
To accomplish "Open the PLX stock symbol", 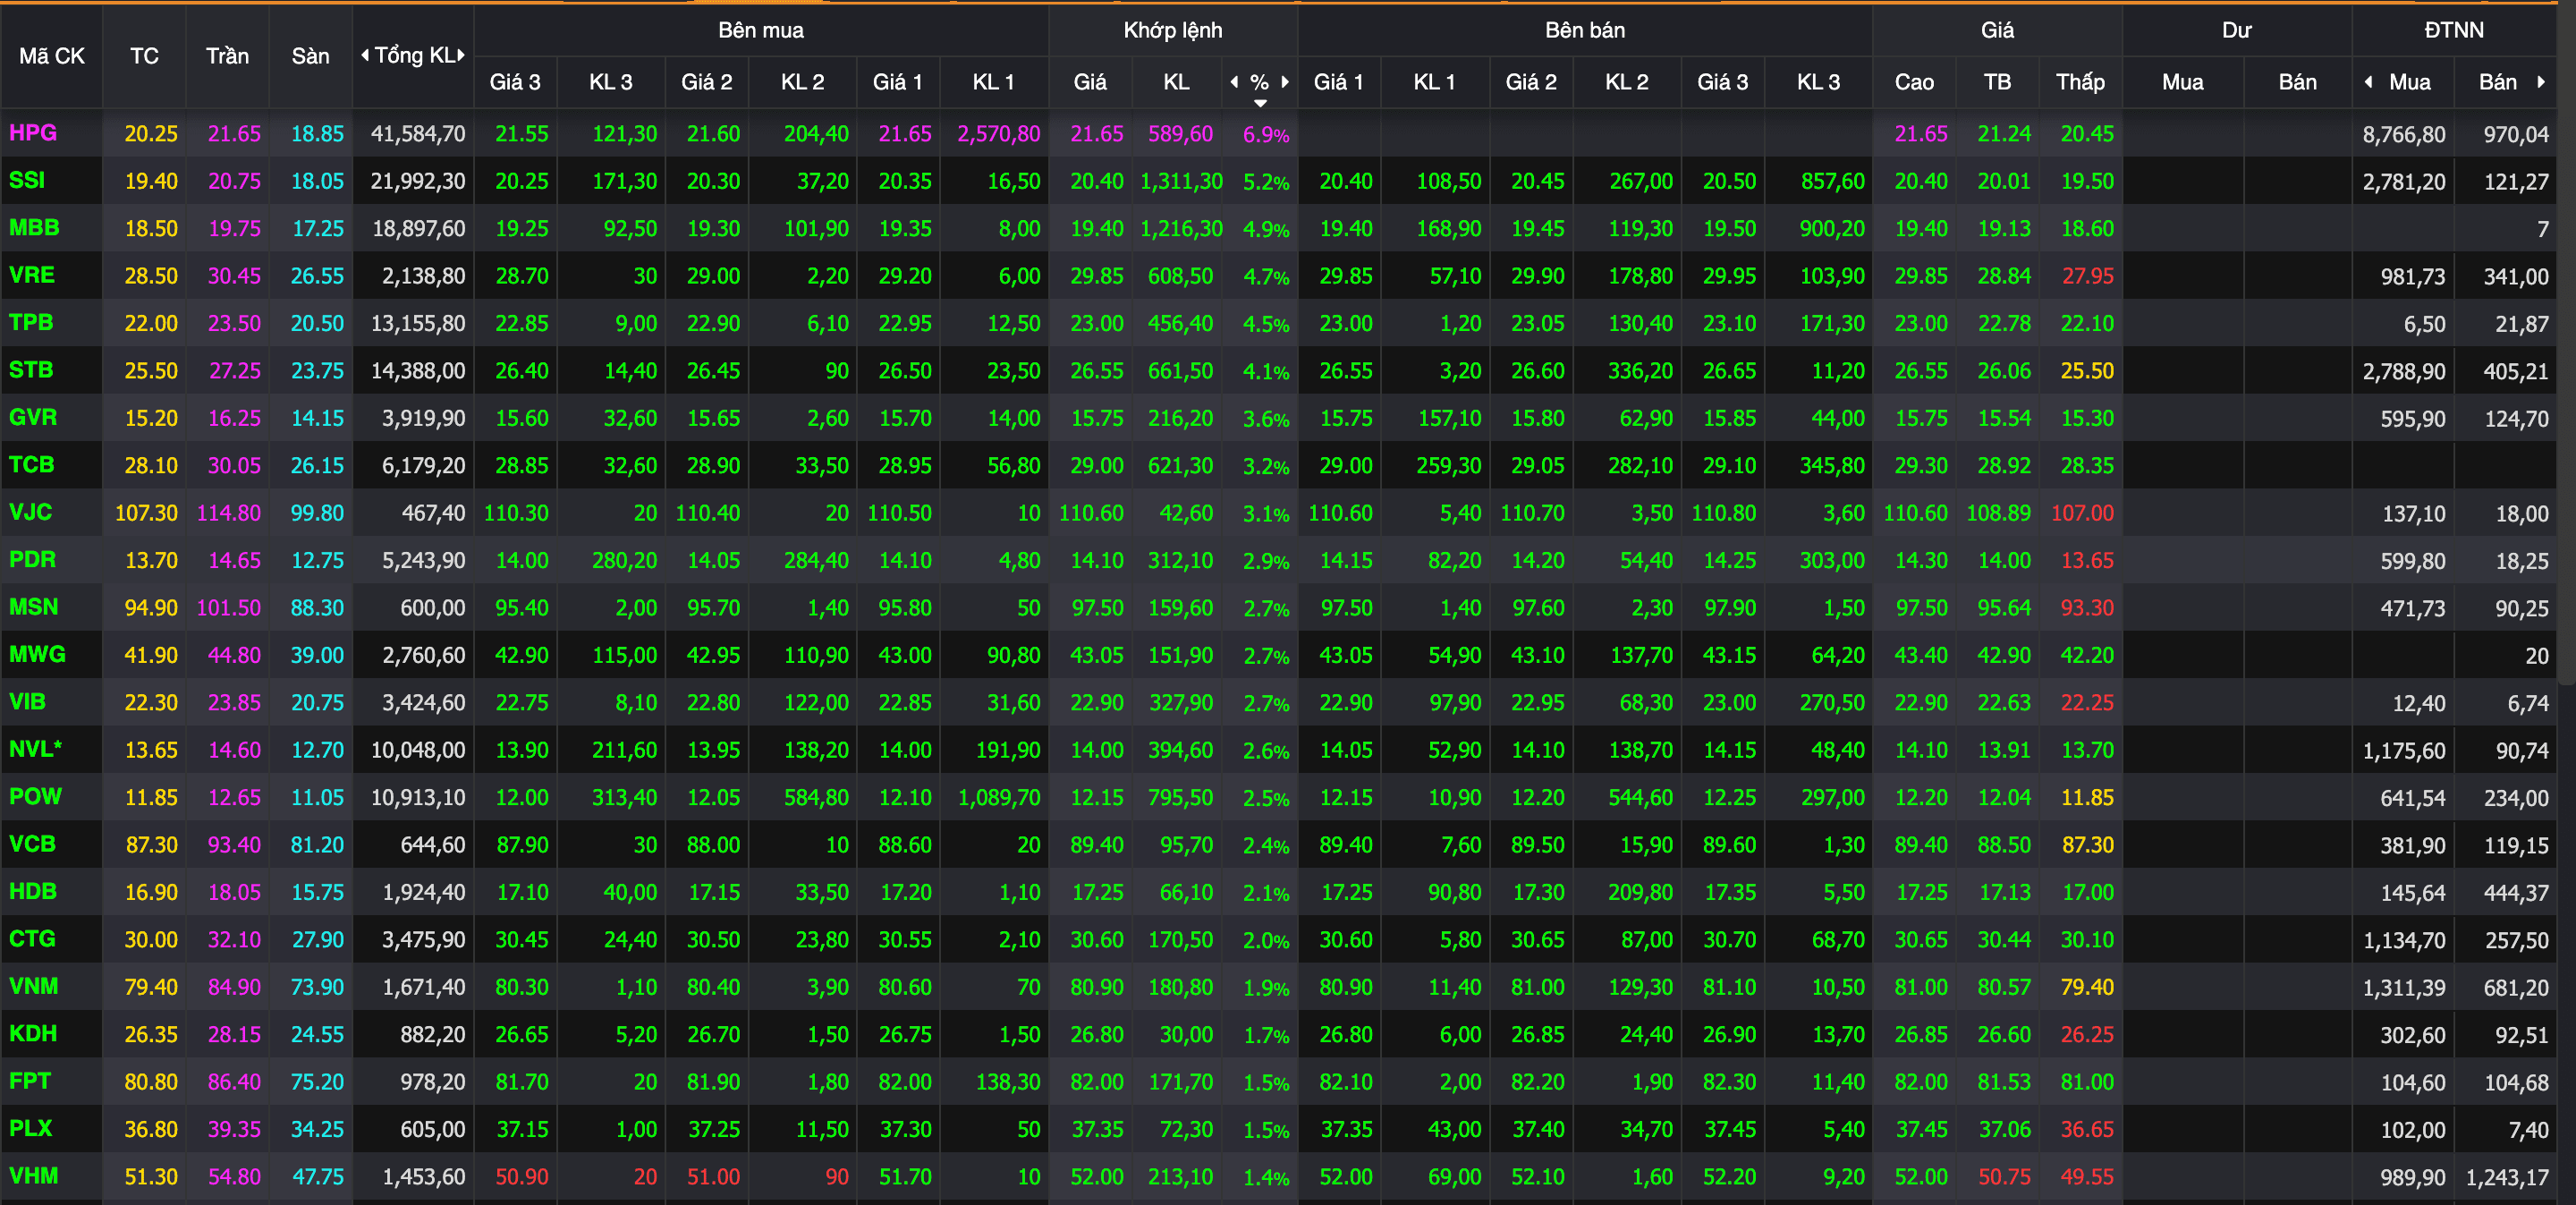I will point(31,1128).
